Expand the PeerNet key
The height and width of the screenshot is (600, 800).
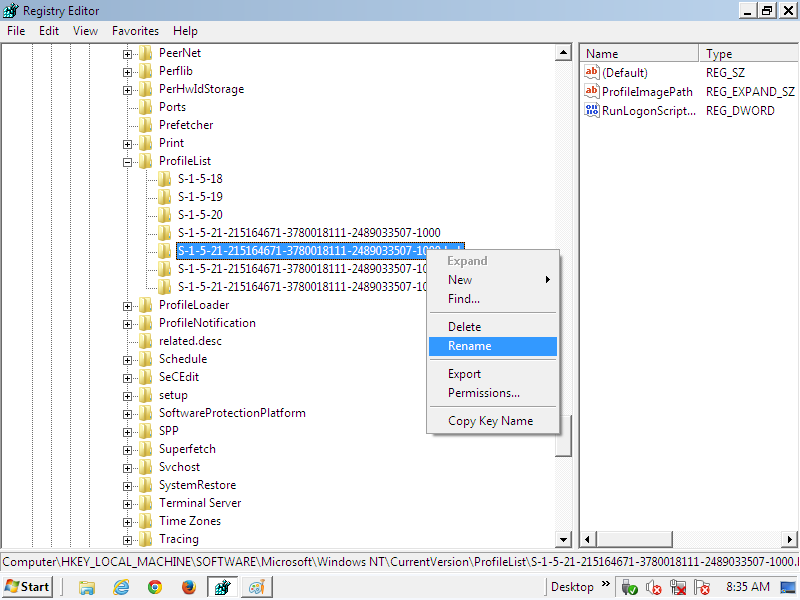click(x=128, y=53)
